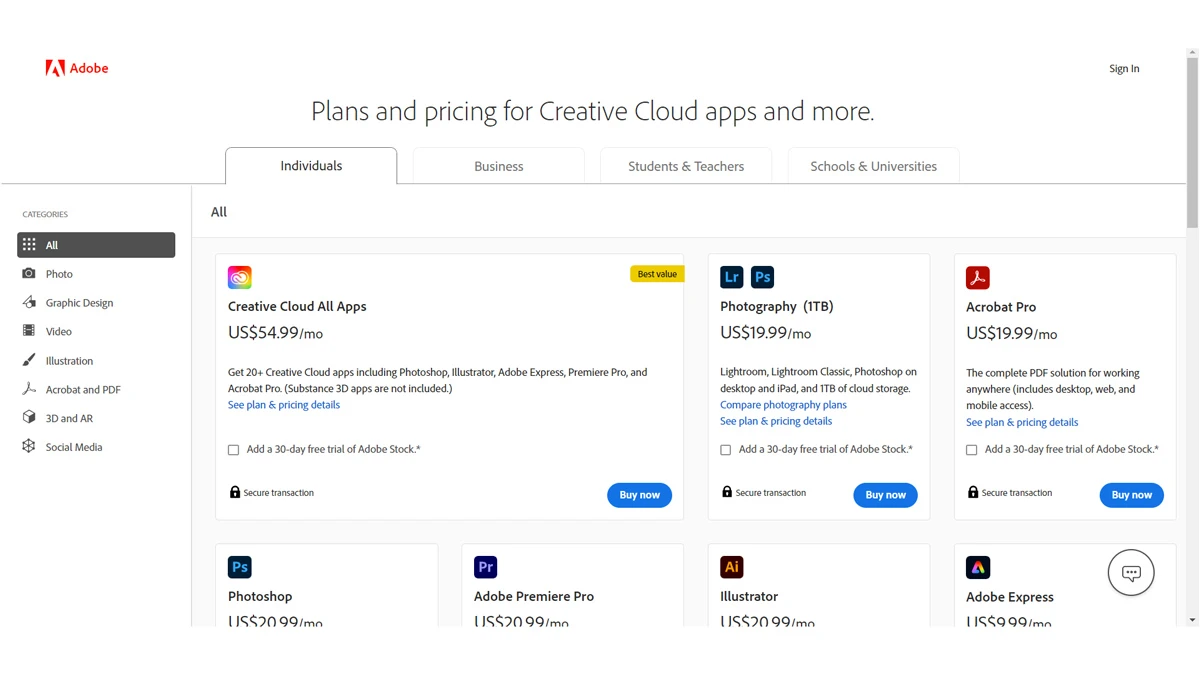Select the Social Media category

(x=96, y=447)
